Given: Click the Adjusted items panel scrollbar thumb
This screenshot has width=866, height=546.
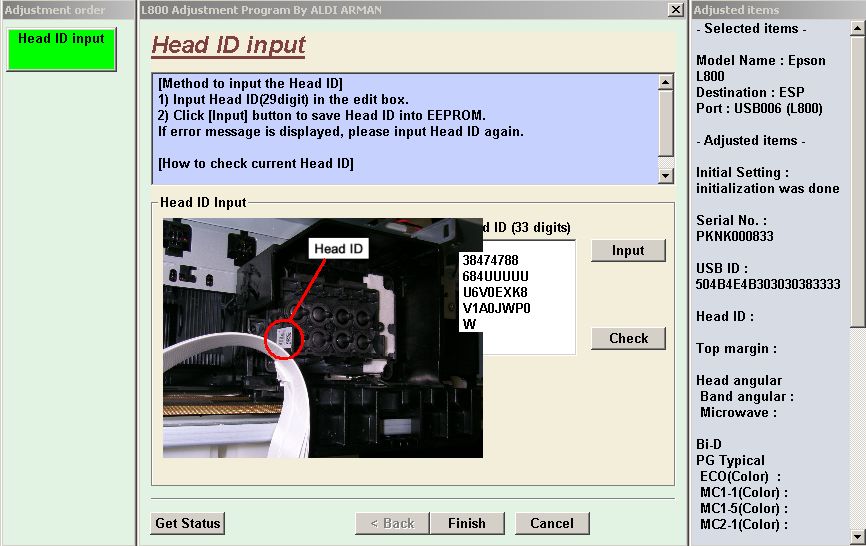Looking at the screenshot, I should 858,180.
